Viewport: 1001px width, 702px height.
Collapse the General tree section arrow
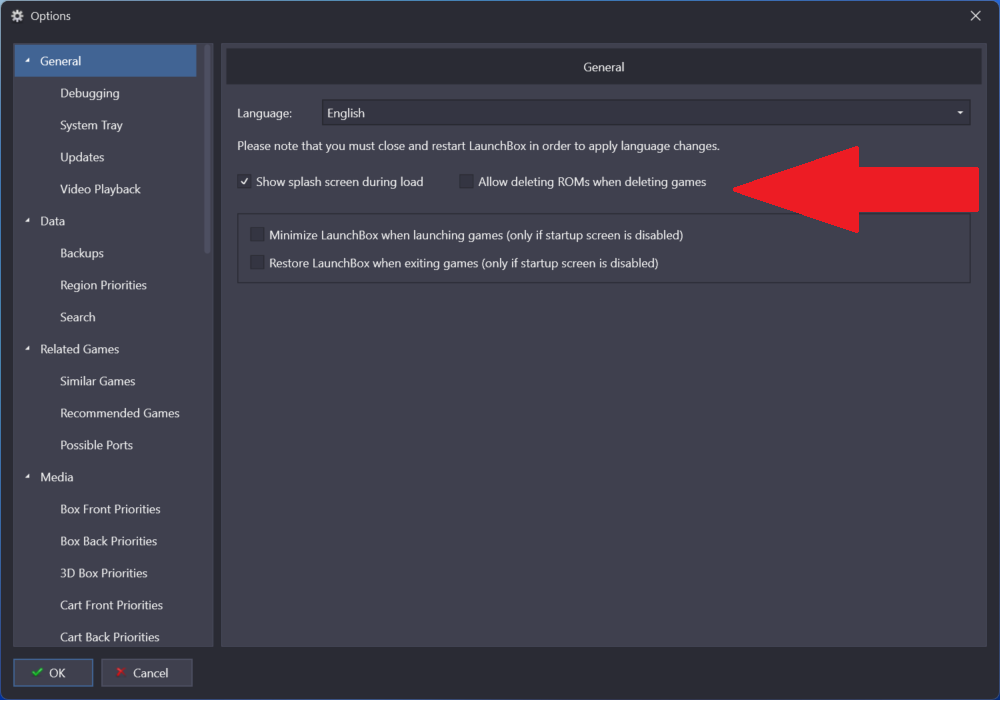27,61
